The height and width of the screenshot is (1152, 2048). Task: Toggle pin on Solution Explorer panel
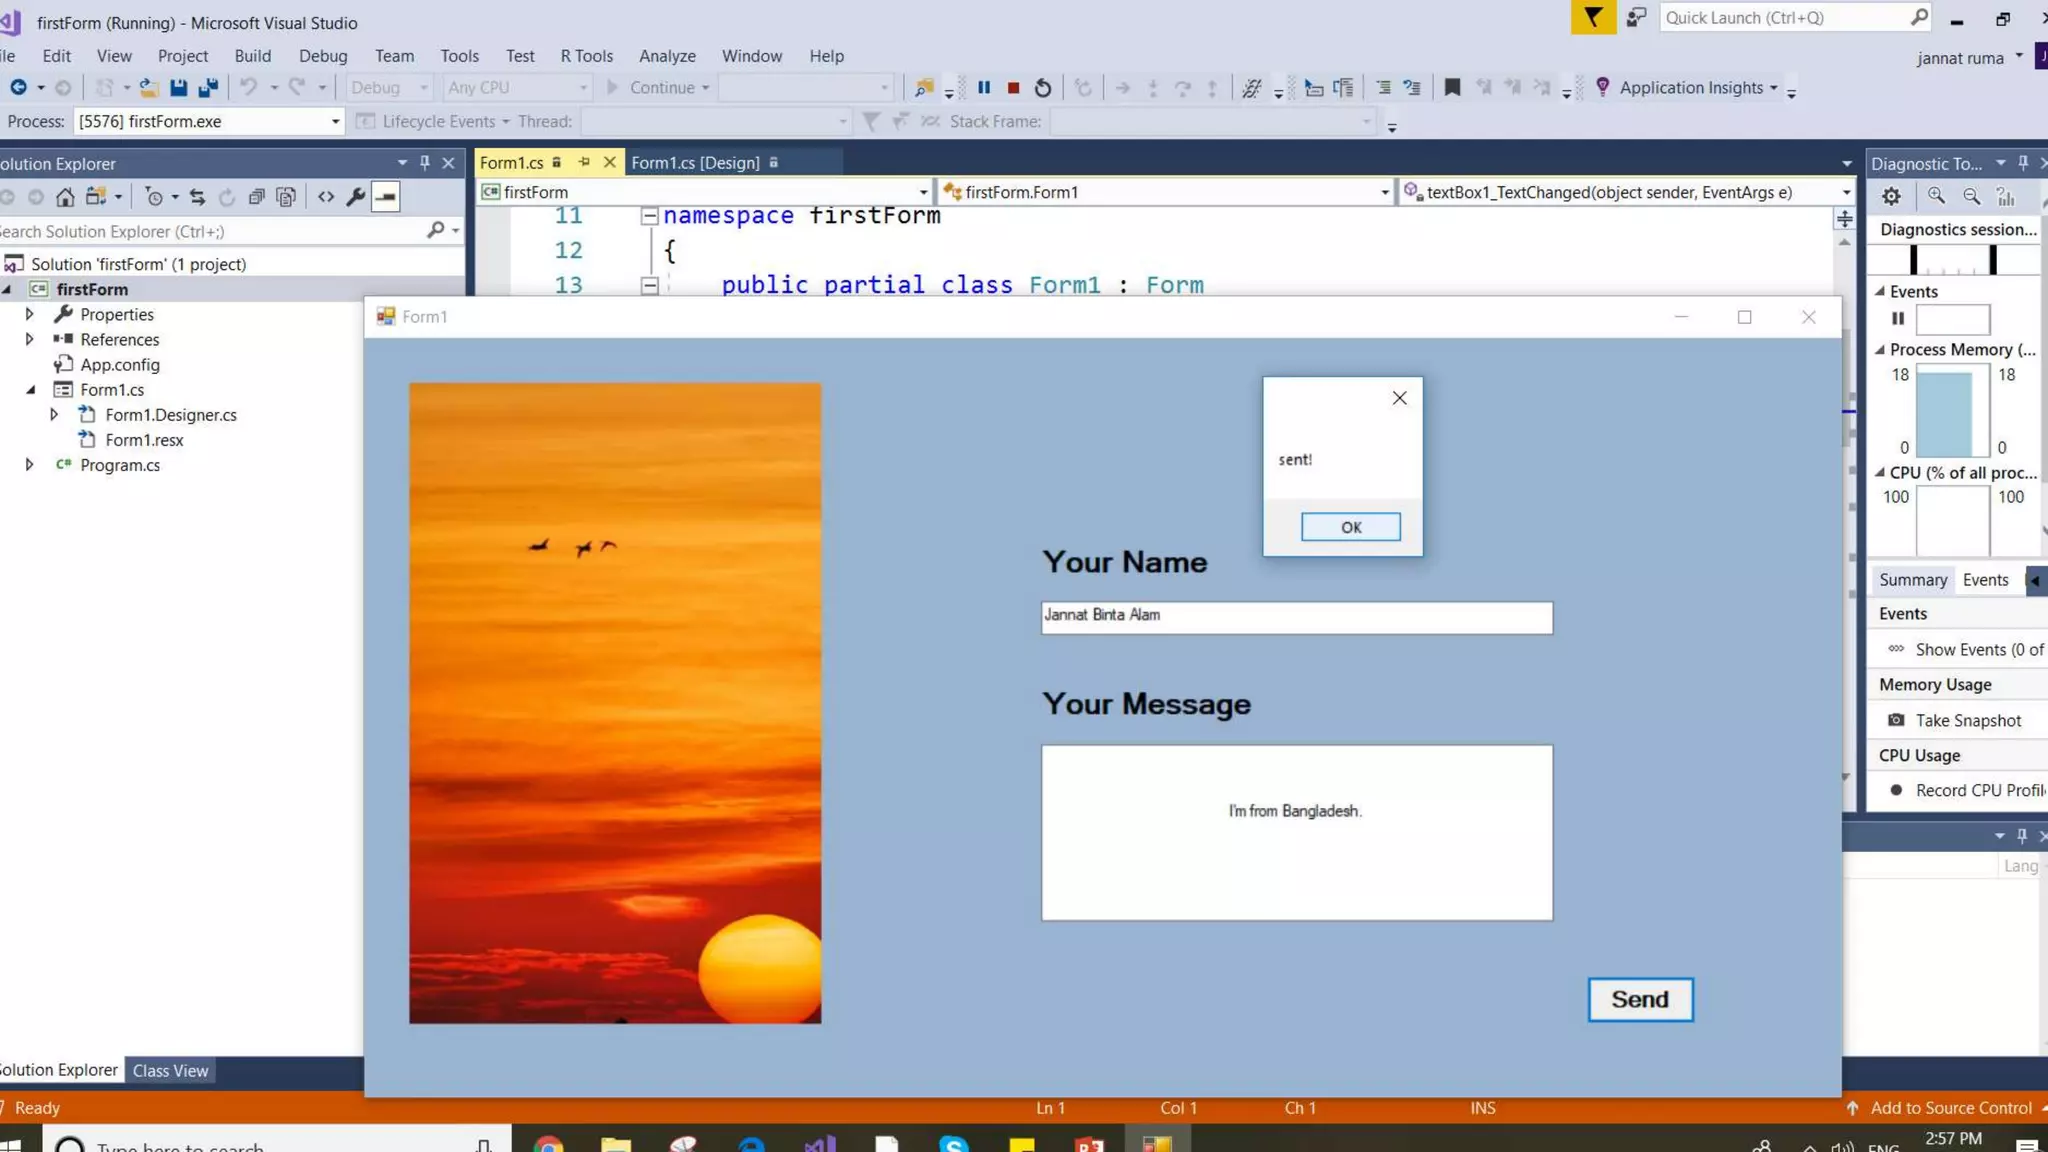coord(425,163)
